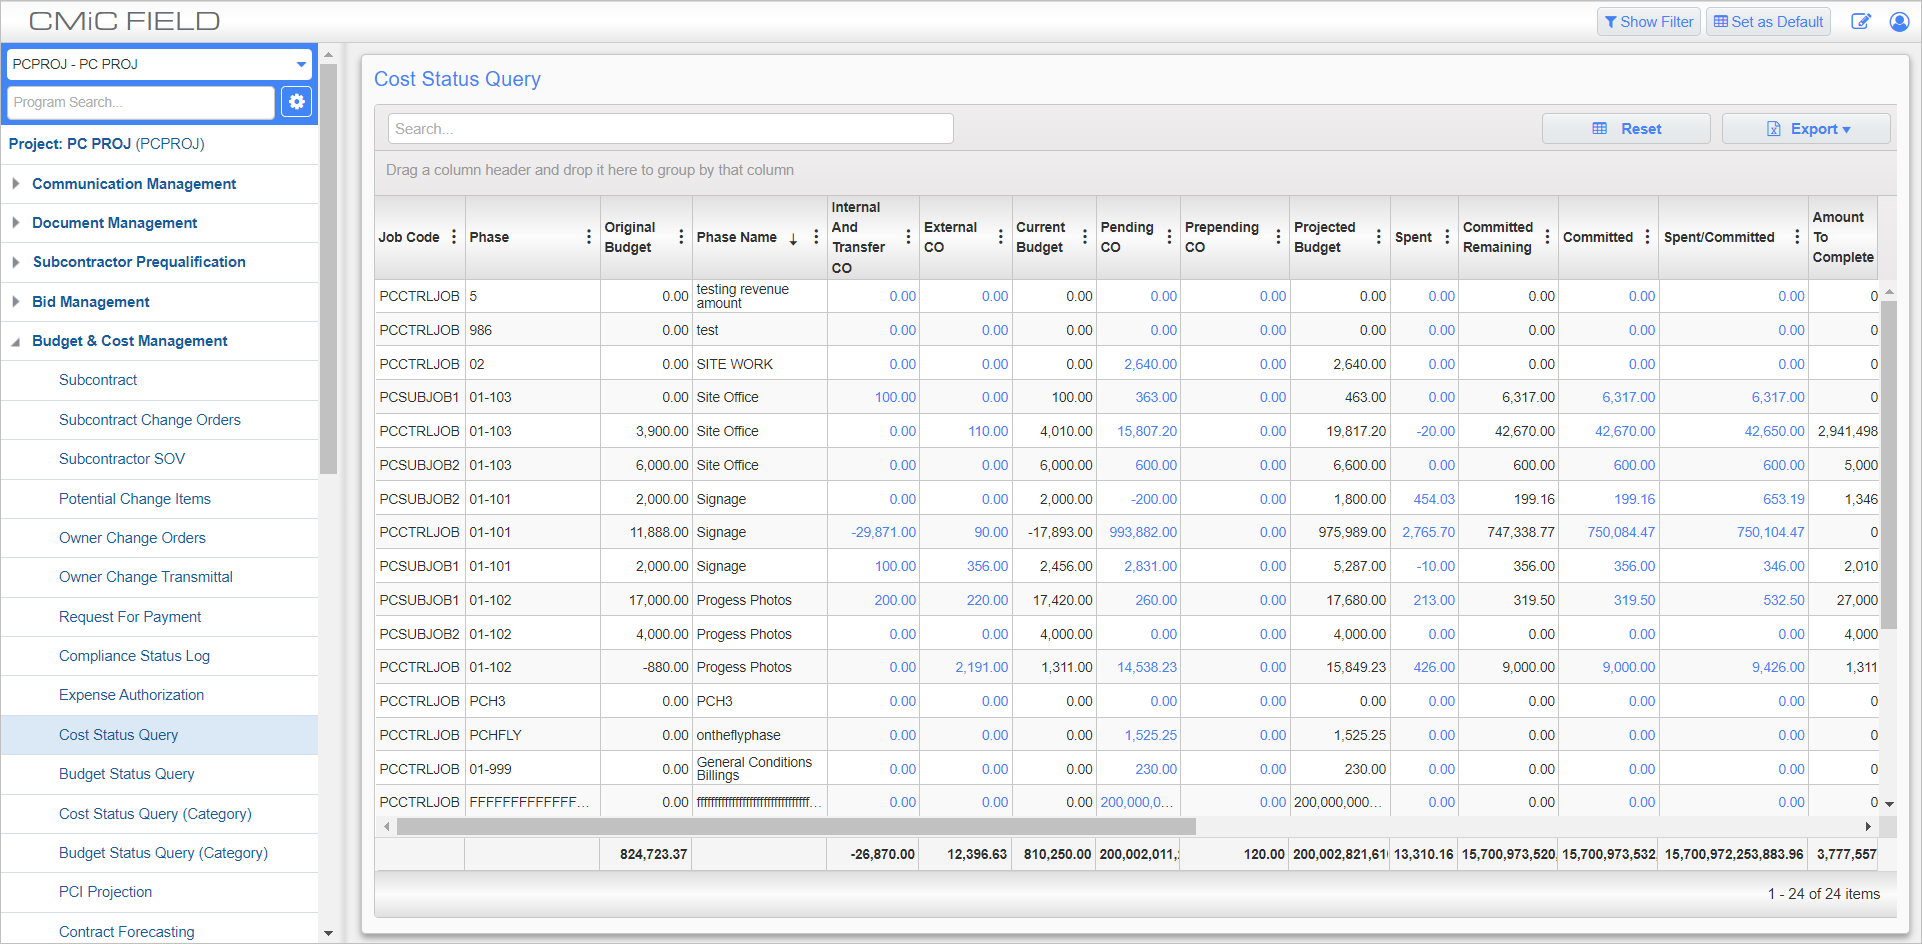Click Phase Name sort descending arrow
This screenshot has width=1922, height=944.
click(793, 238)
